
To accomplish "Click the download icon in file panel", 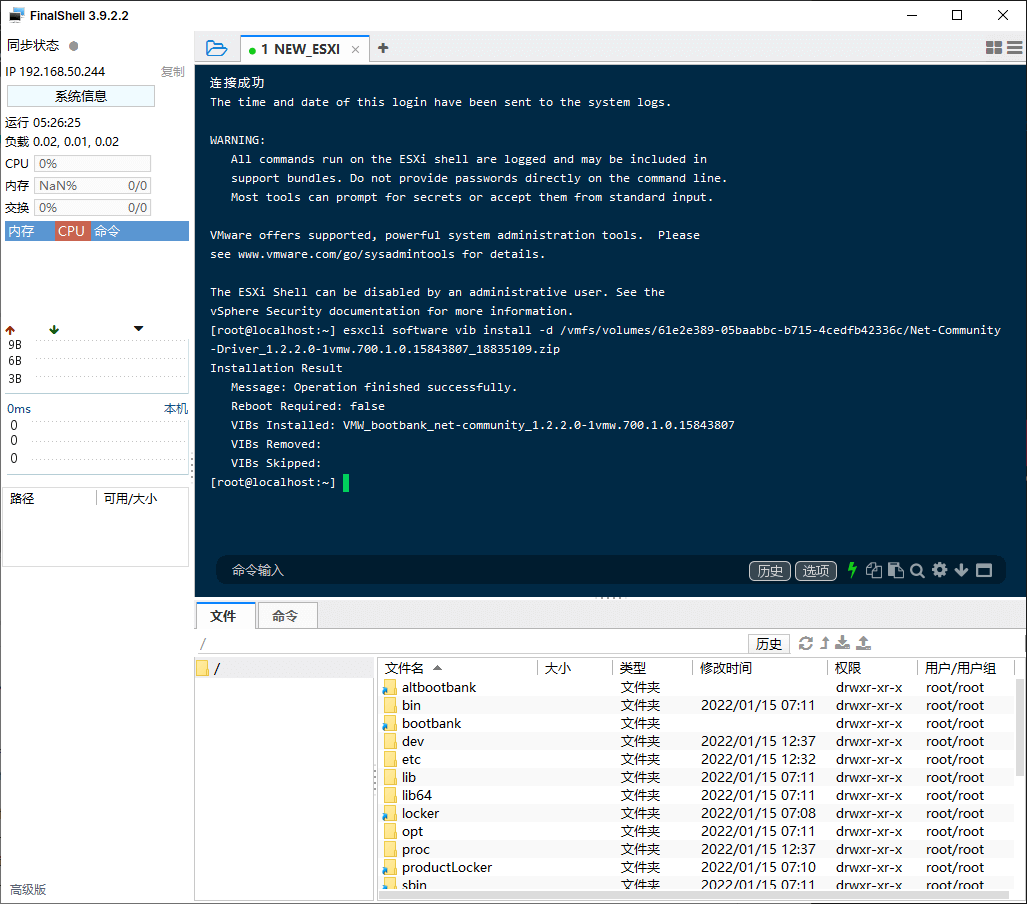I will coord(843,643).
